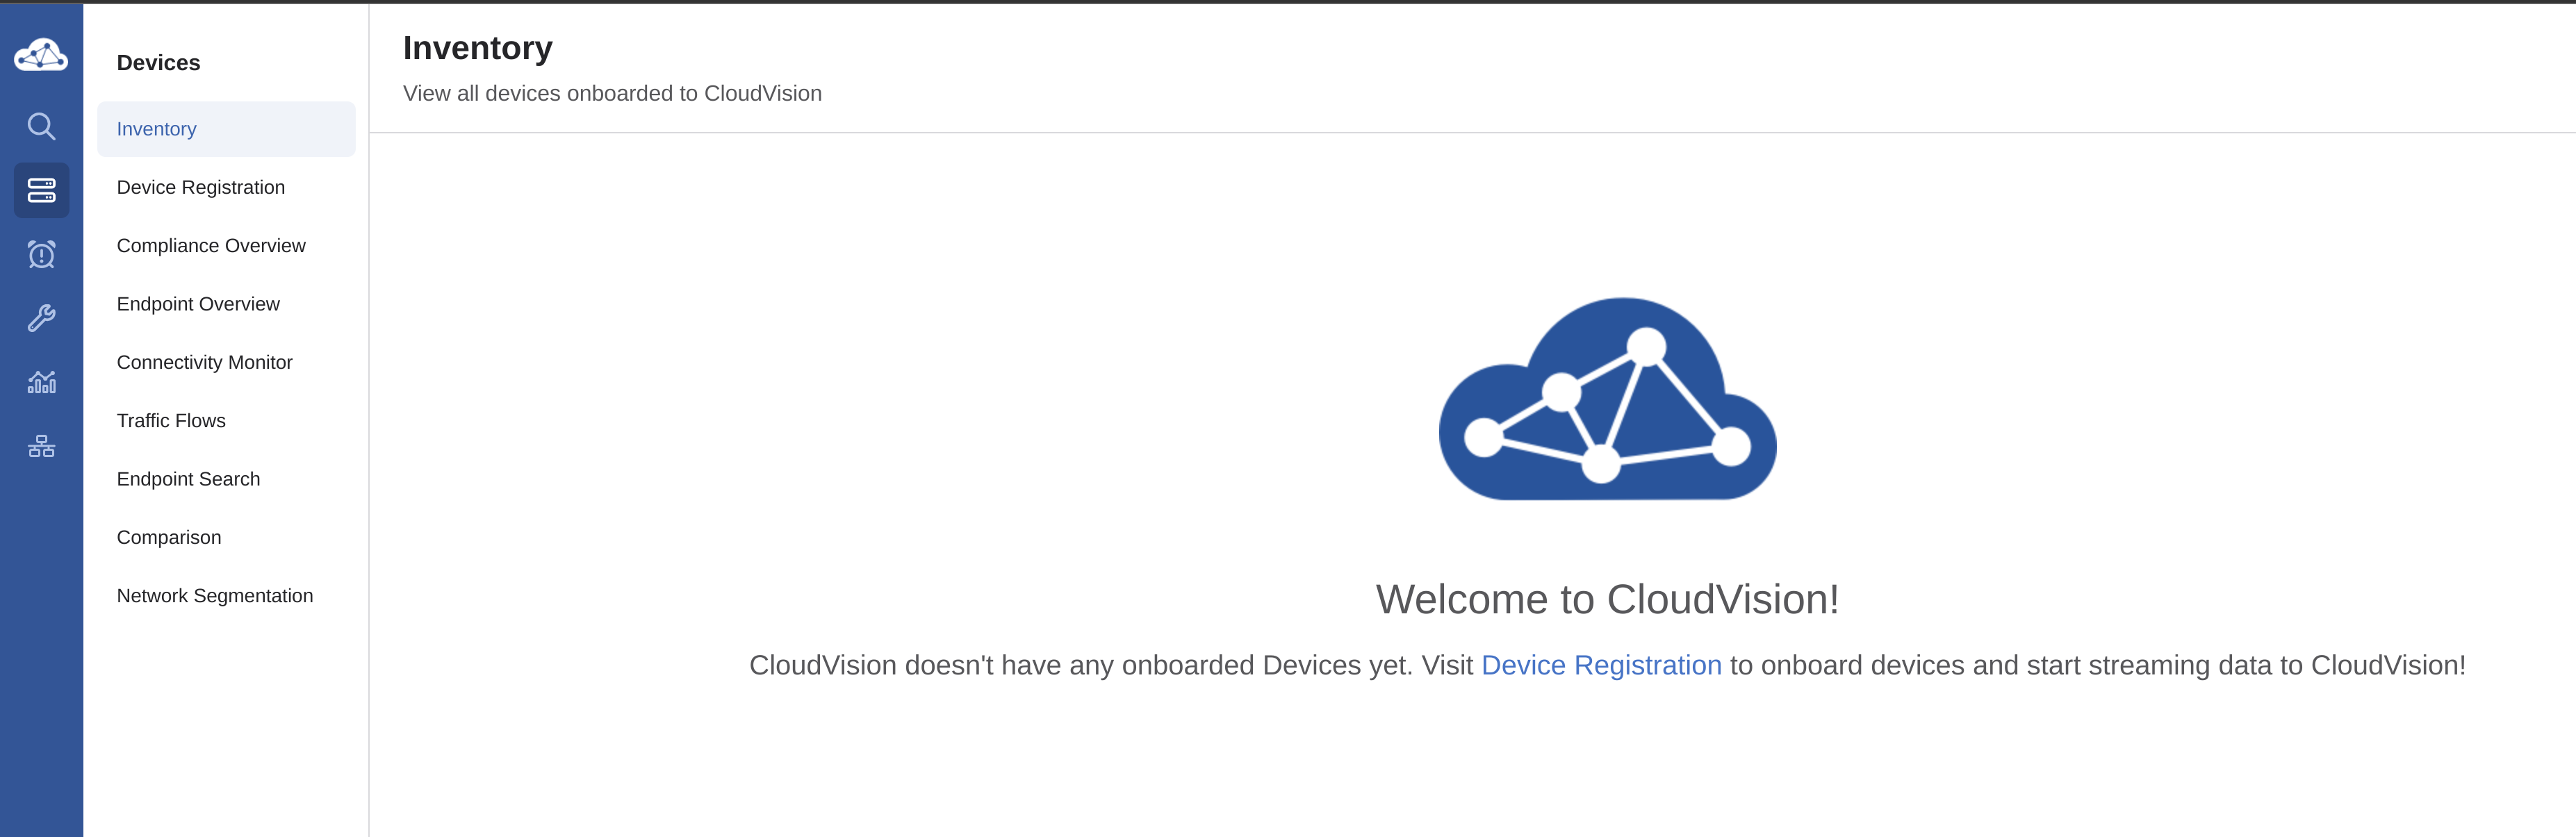Click the 'Devices' section heading
2576x837 pixels.
click(x=158, y=63)
